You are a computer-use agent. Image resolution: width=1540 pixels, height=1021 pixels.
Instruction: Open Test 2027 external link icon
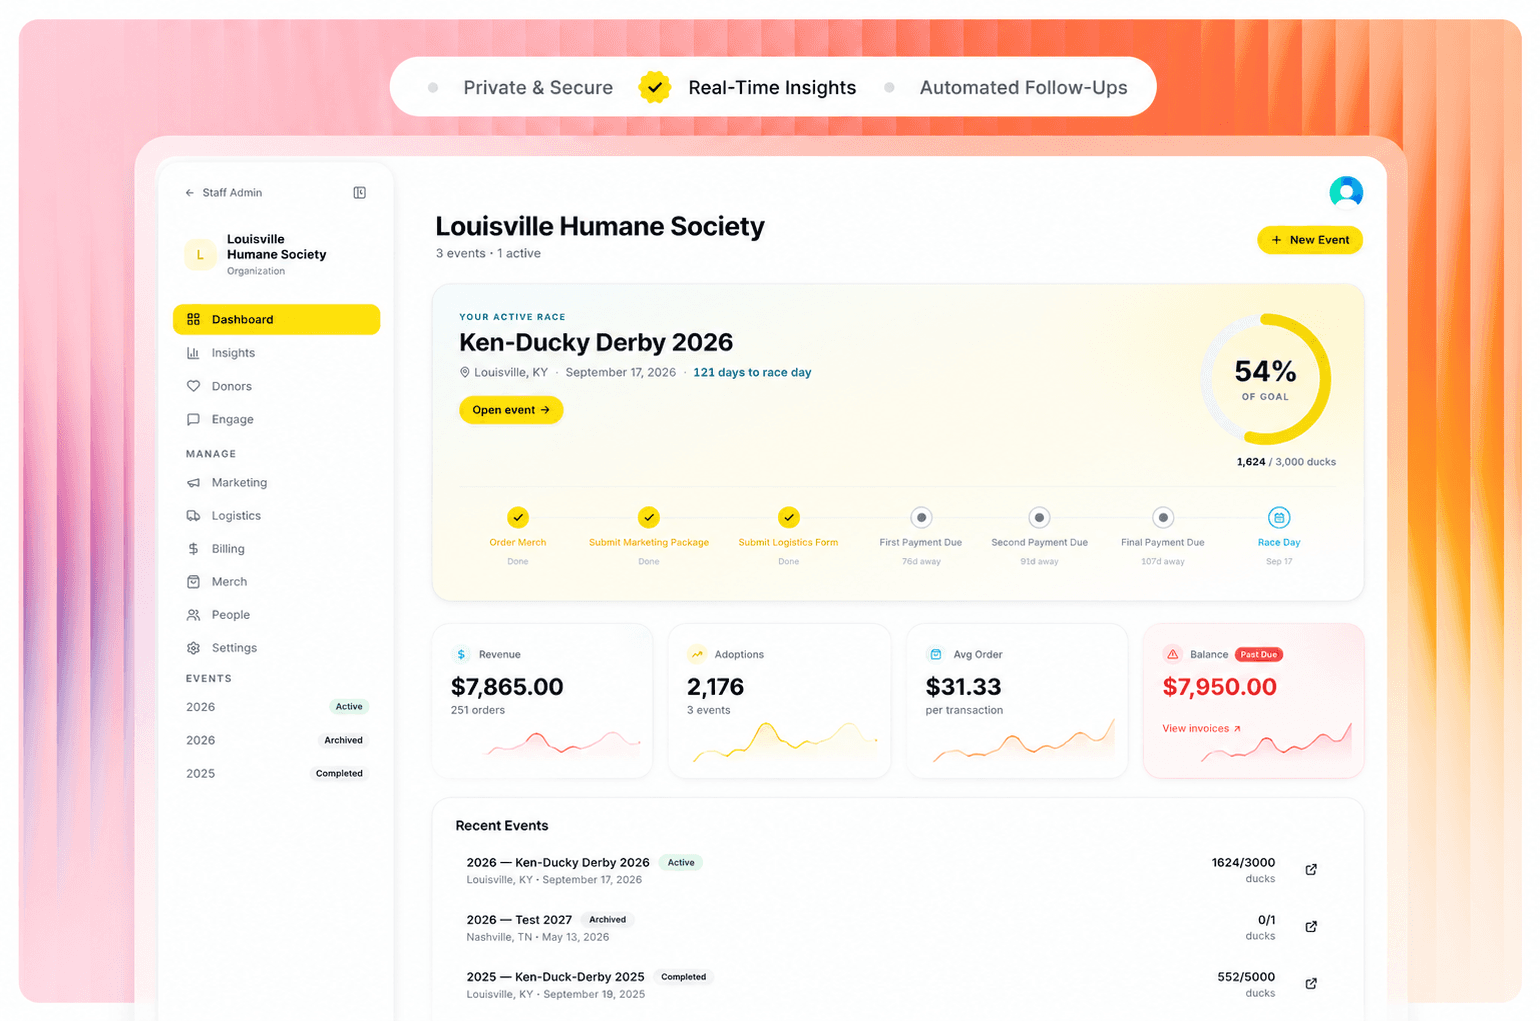click(x=1311, y=927)
